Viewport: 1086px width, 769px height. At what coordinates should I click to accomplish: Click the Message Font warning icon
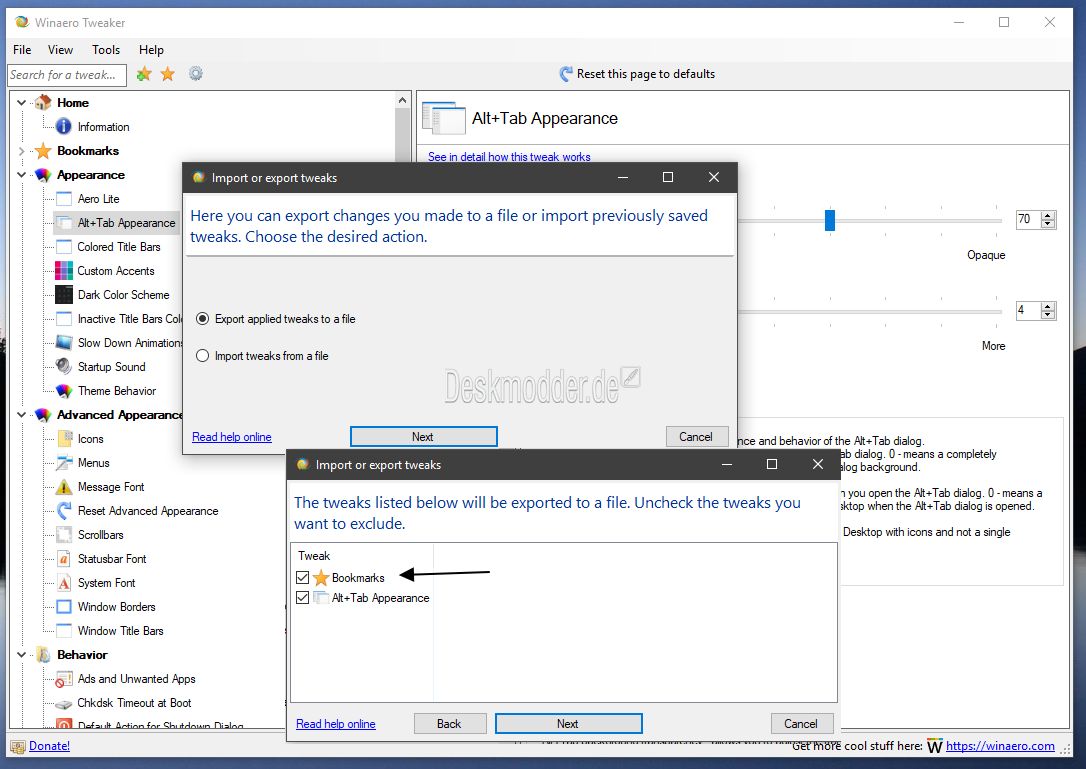coord(64,487)
